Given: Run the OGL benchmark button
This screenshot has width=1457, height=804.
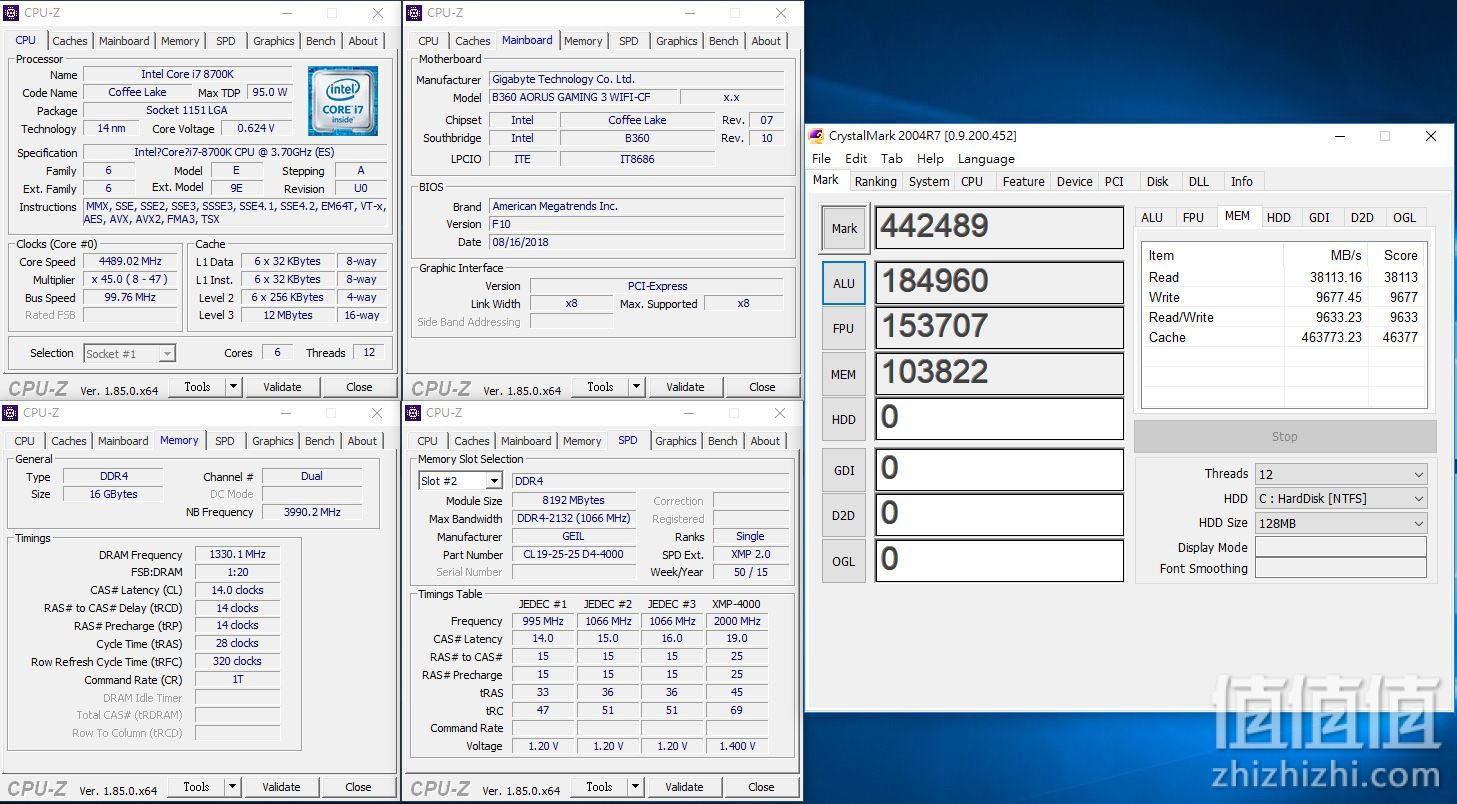Looking at the screenshot, I should pos(844,561).
